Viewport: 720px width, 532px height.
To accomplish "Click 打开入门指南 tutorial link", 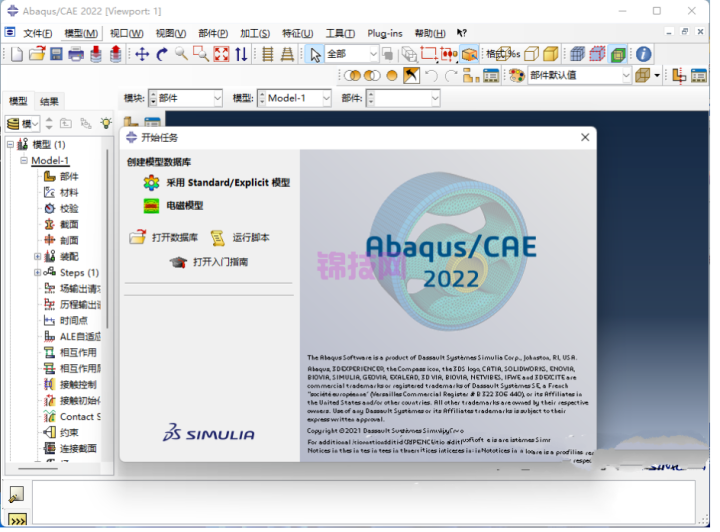I will pos(208,262).
